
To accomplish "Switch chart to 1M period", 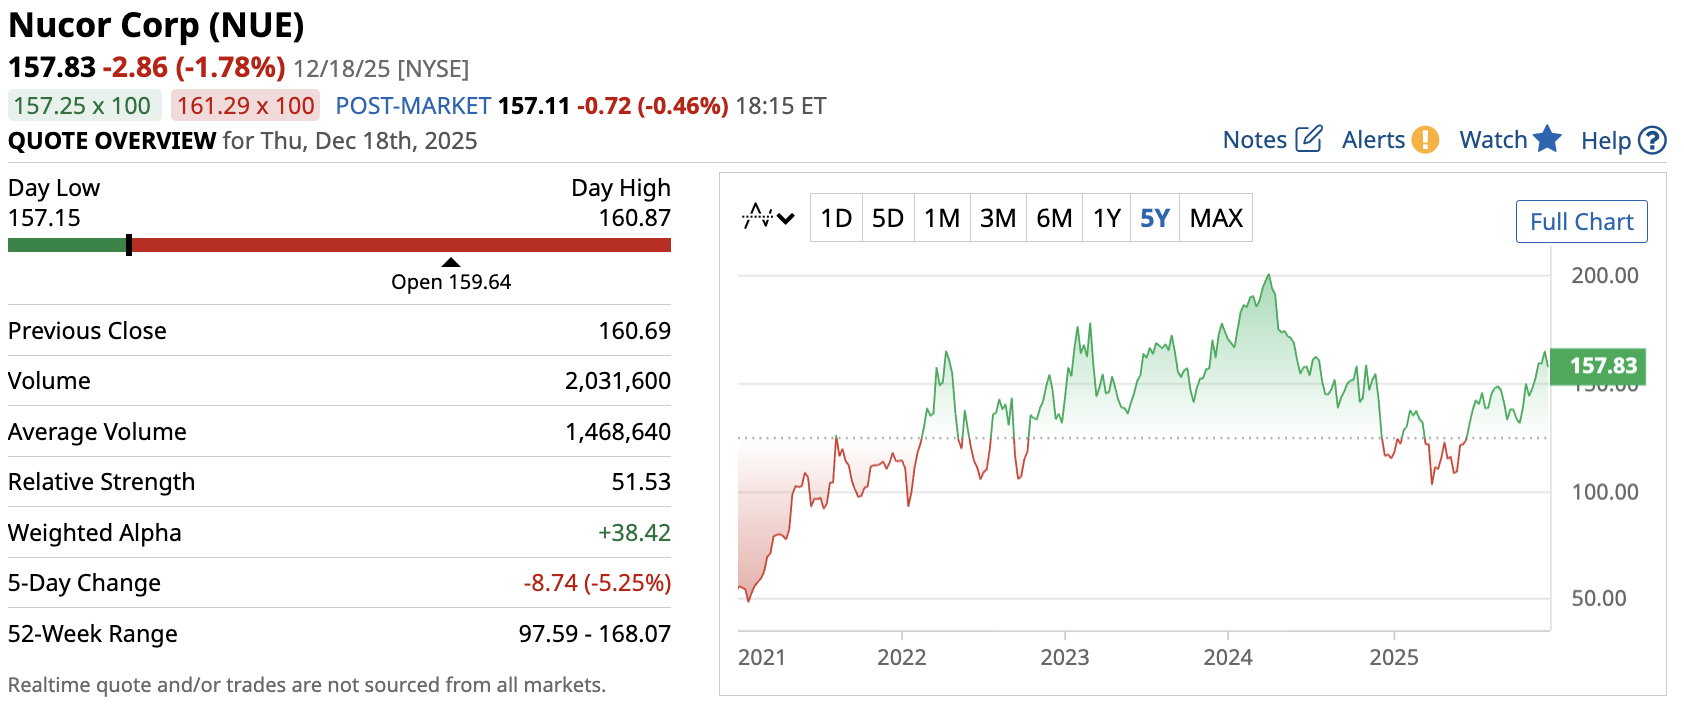I will pyautogui.click(x=942, y=218).
